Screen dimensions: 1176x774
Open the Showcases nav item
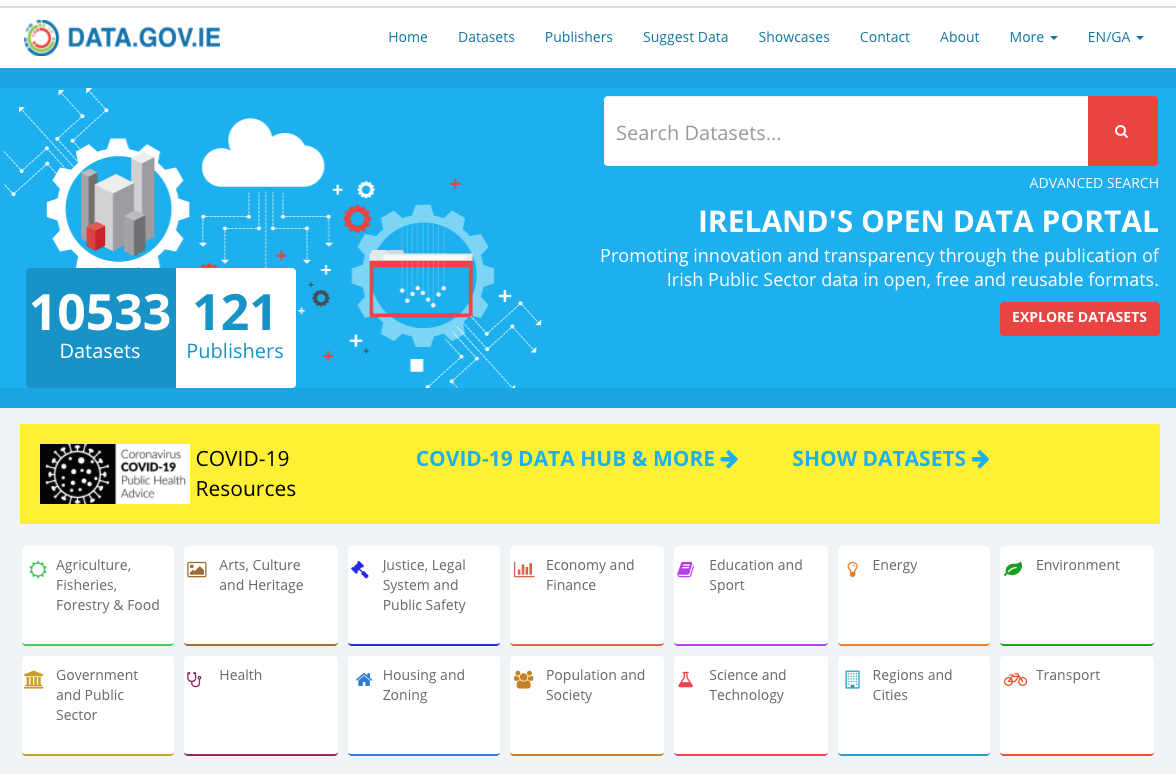(794, 37)
